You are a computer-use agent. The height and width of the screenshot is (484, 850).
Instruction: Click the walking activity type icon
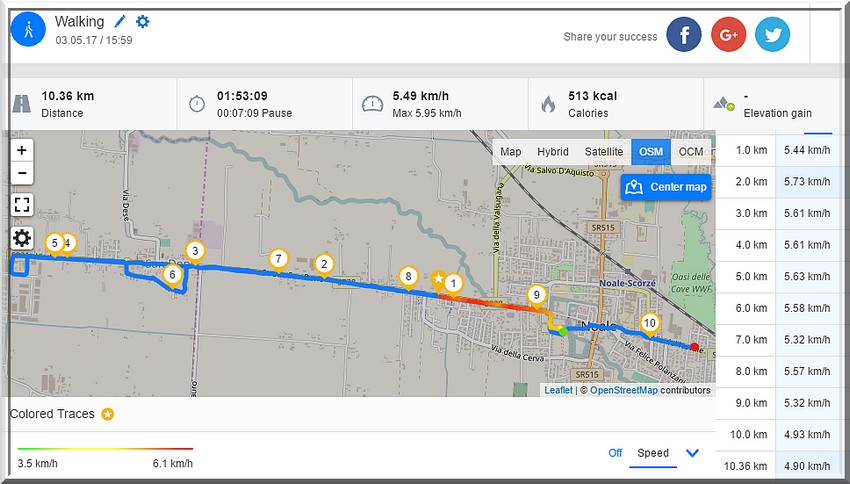[x=28, y=29]
